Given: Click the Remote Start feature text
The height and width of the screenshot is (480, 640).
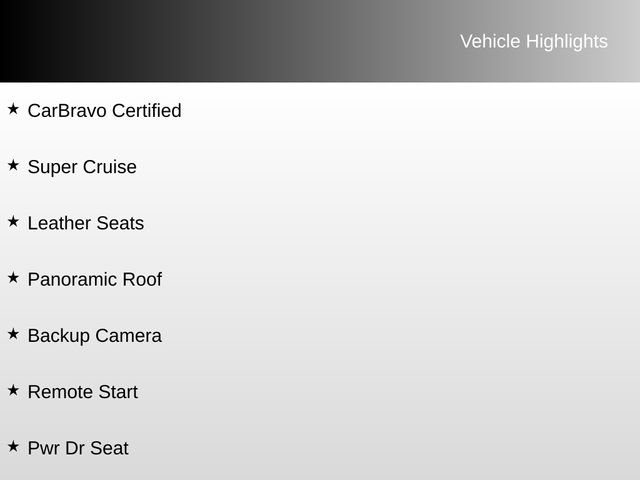Looking at the screenshot, I should point(83,392).
